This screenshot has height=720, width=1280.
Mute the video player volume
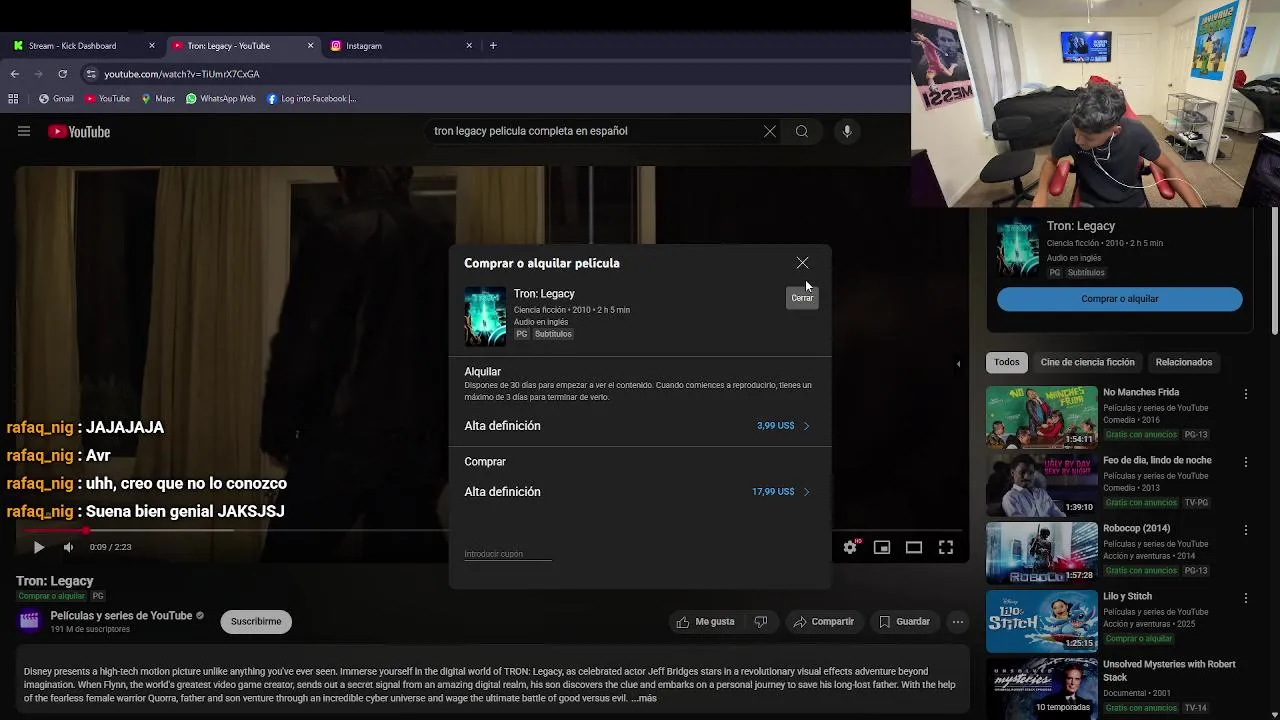pyautogui.click(x=68, y=547)
